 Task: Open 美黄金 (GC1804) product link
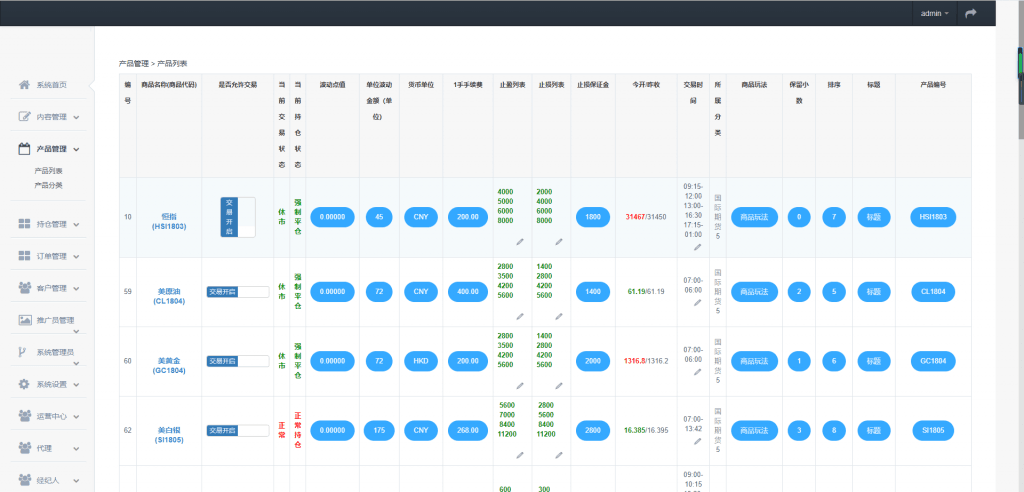click(x=171, y=365)
